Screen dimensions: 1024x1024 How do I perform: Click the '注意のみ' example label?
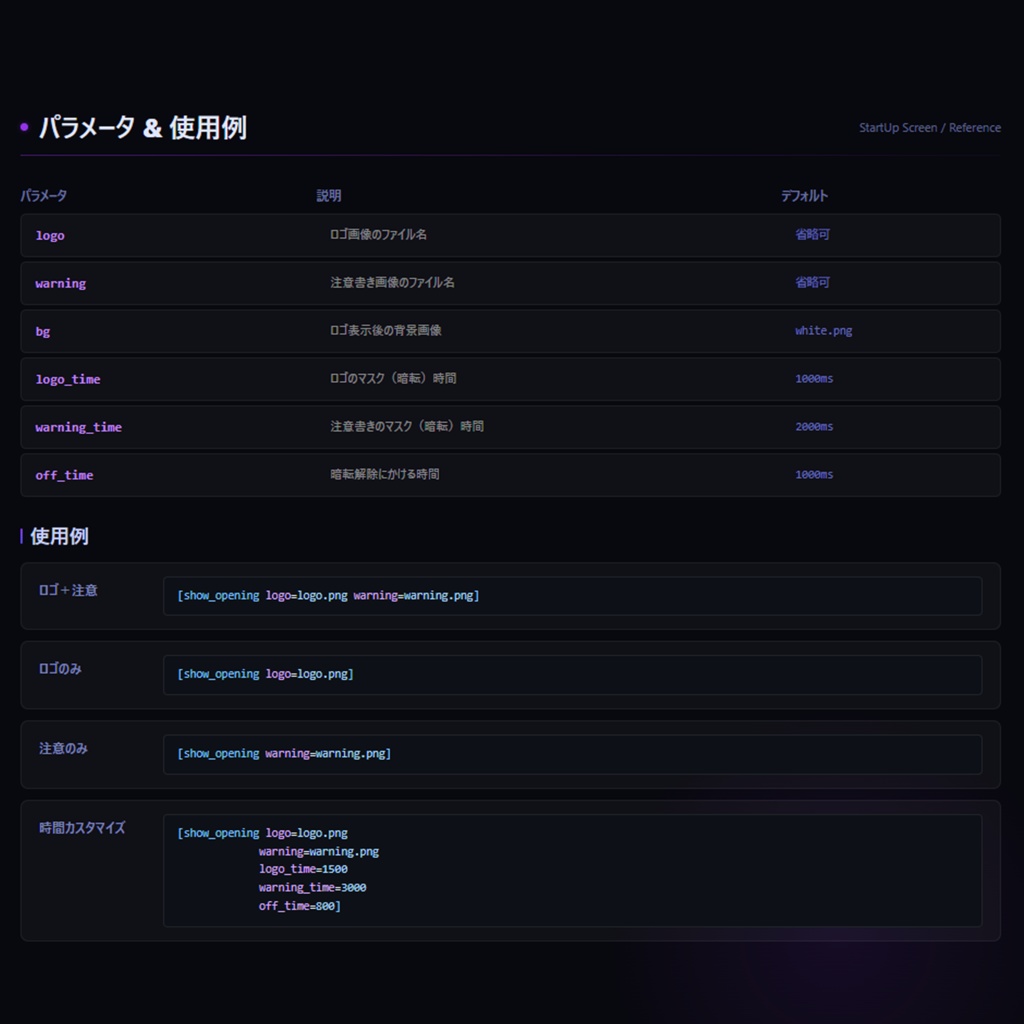click(x=63, y=748)
